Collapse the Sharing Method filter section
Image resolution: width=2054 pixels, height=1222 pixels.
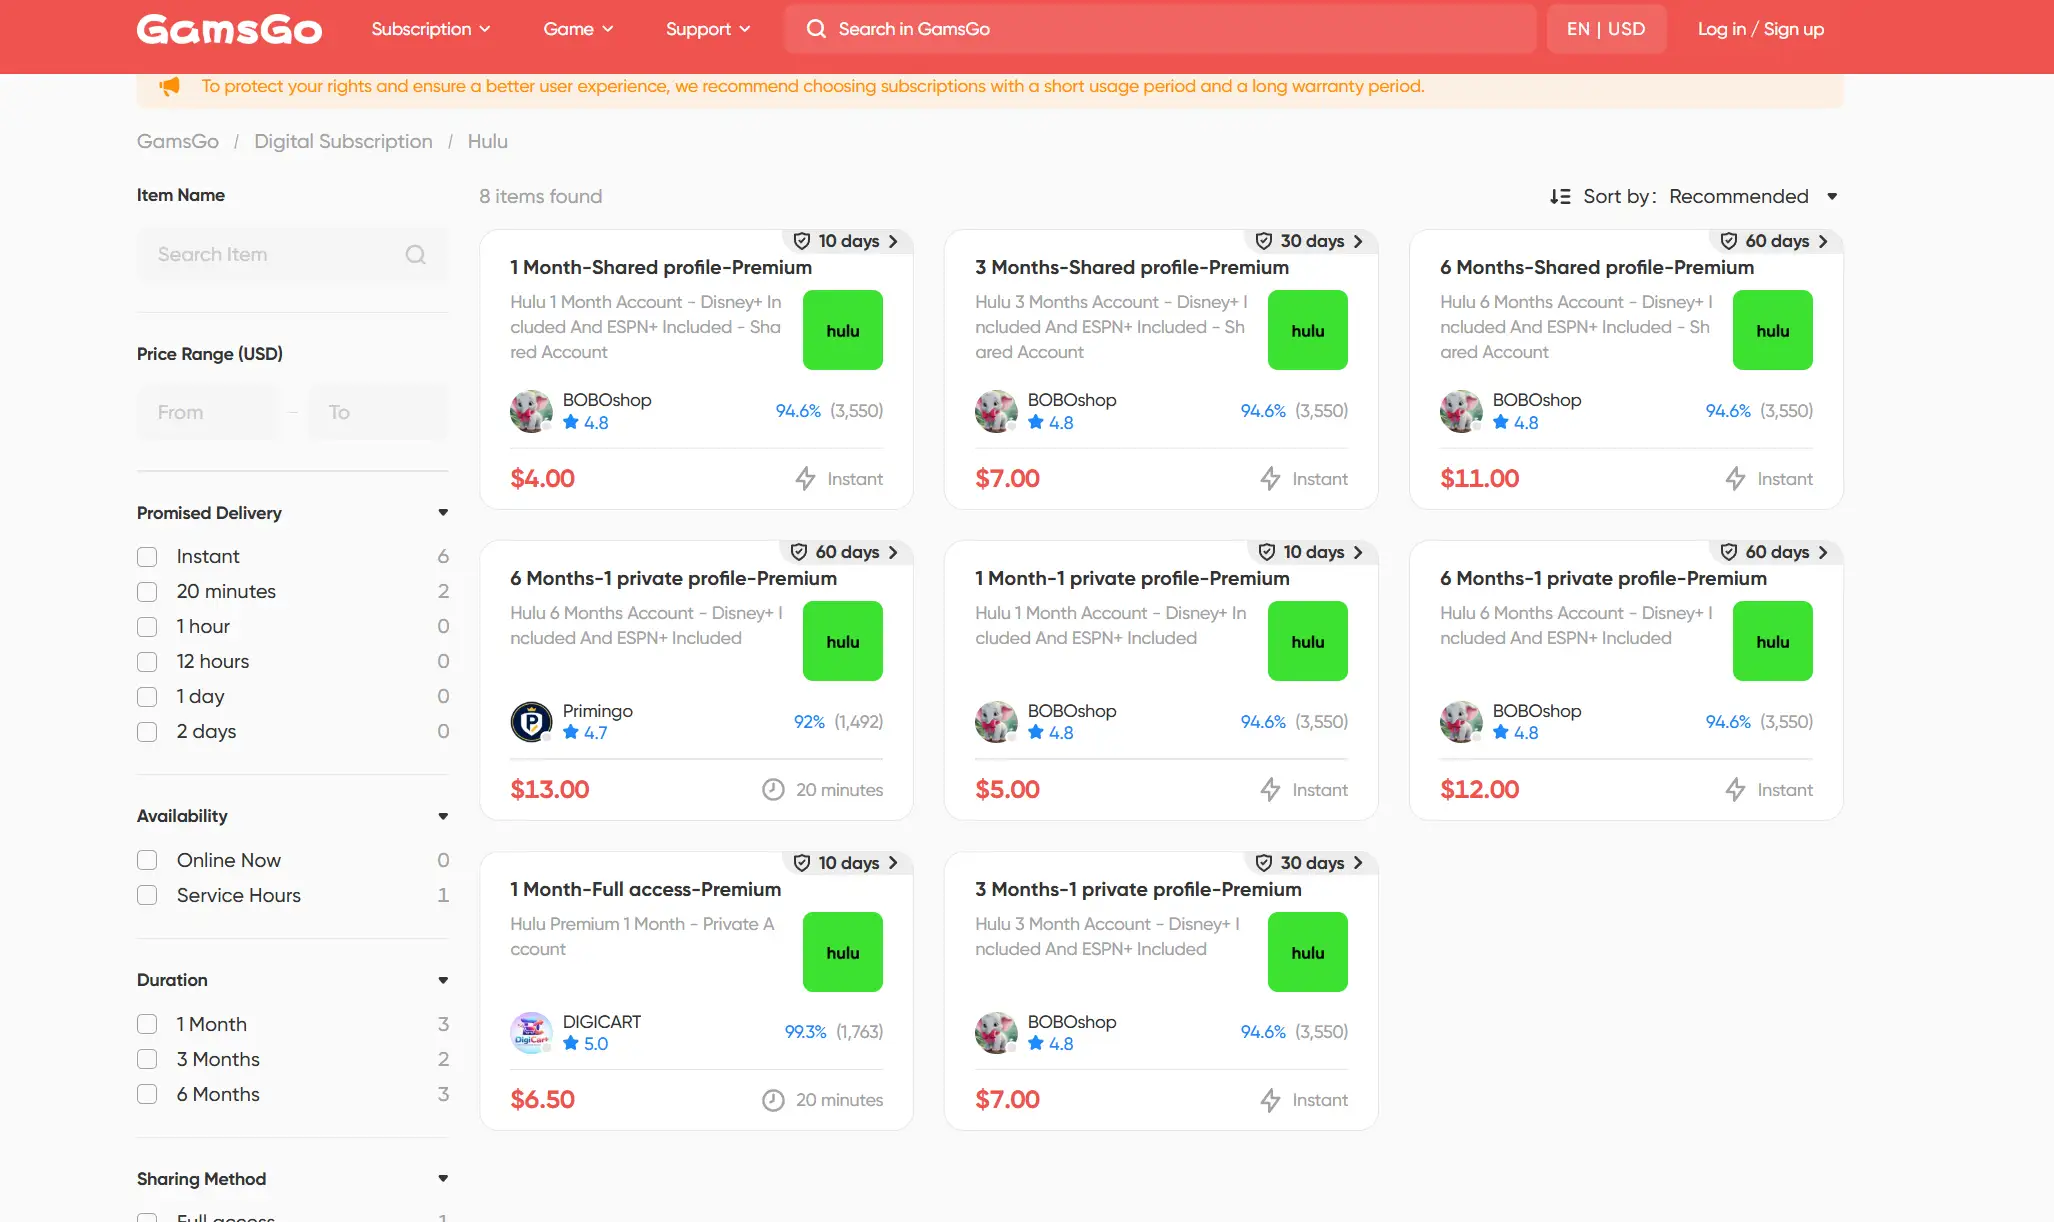pyautogui.click(x=443, y=1179)
